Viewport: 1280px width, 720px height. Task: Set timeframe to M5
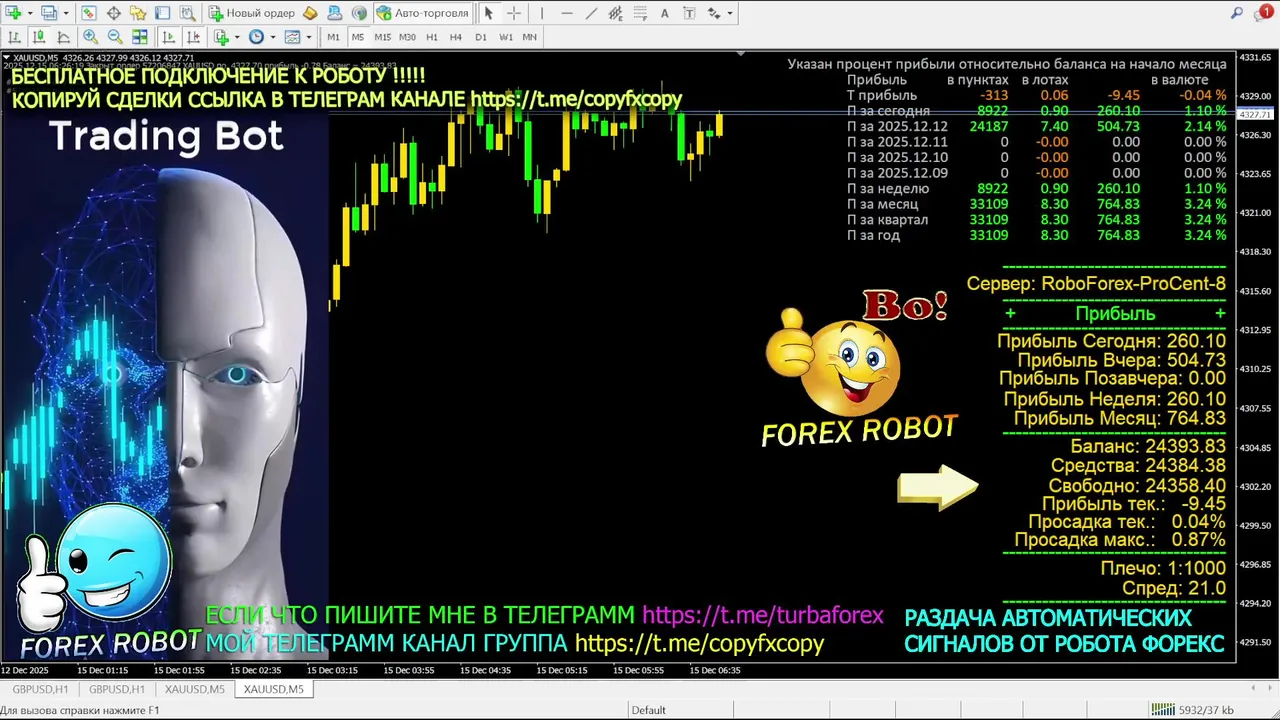358,37
